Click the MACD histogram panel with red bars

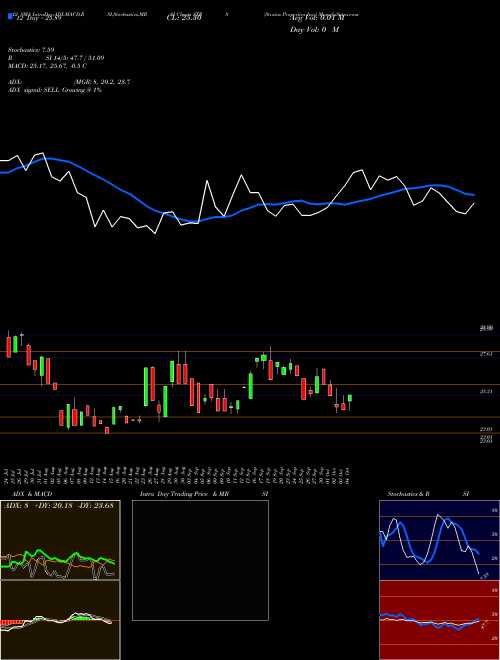[60, 620]
